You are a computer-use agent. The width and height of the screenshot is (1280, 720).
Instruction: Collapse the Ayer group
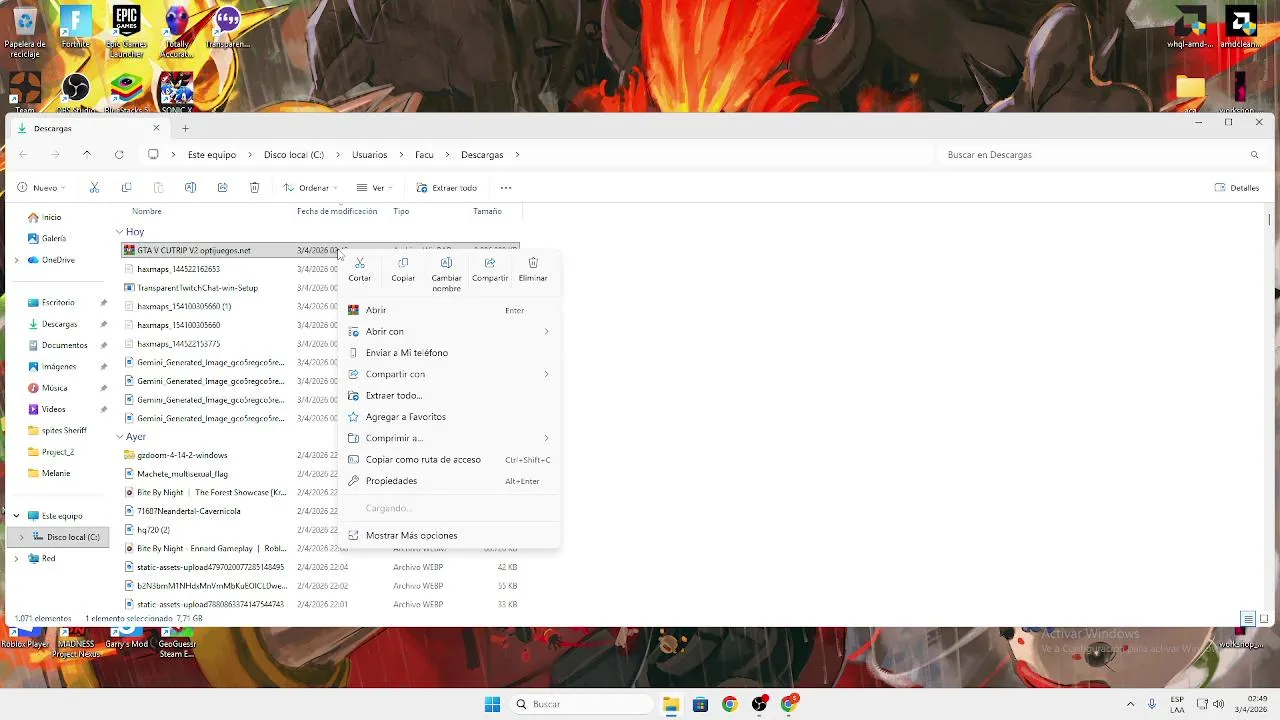(119, 437)
